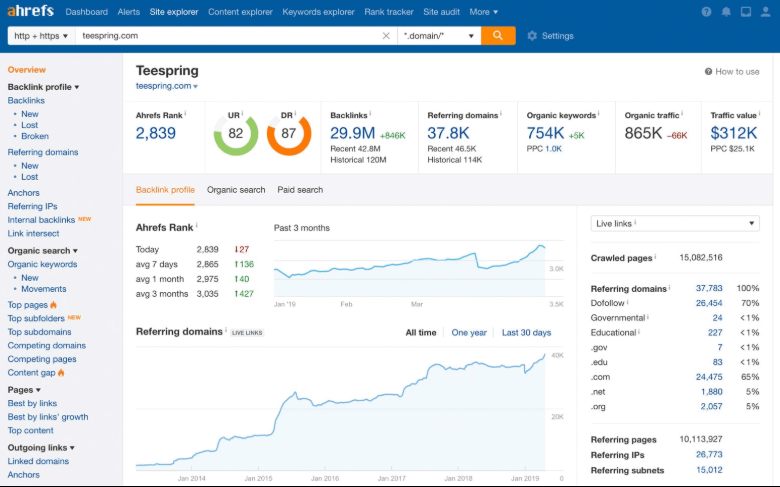
Task: Select All time referring domains range
Action: [421, 333]
